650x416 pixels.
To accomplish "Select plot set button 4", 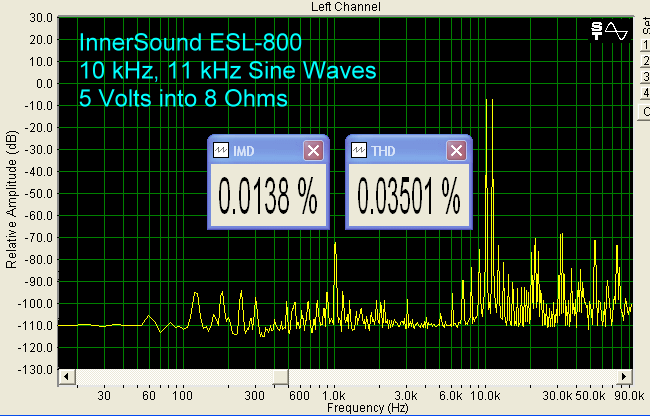I will (645, 93).
